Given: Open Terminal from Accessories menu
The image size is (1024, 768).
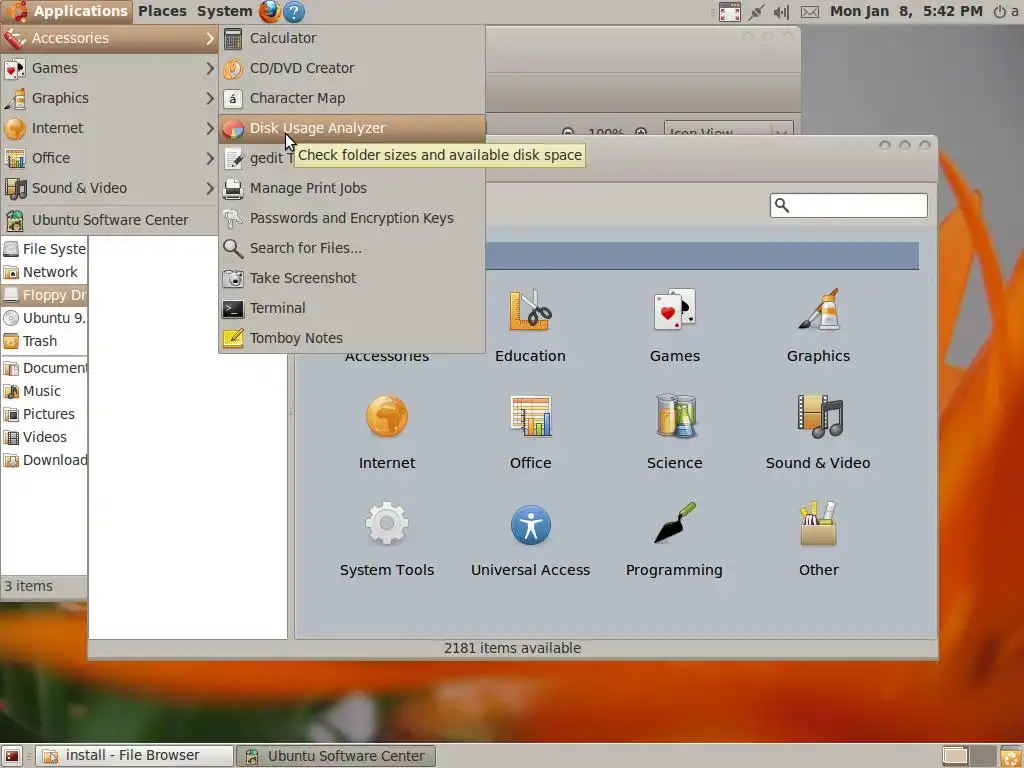Looking at the screenshot, I should pos(352,309).
